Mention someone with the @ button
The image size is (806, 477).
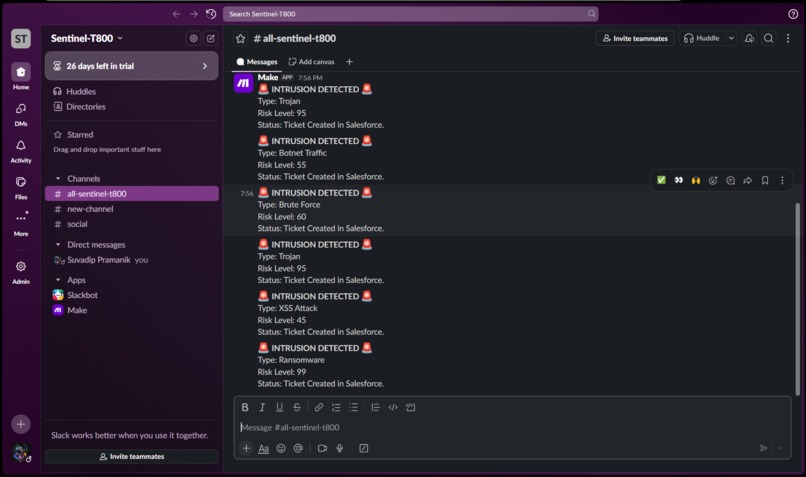(298, 448)
